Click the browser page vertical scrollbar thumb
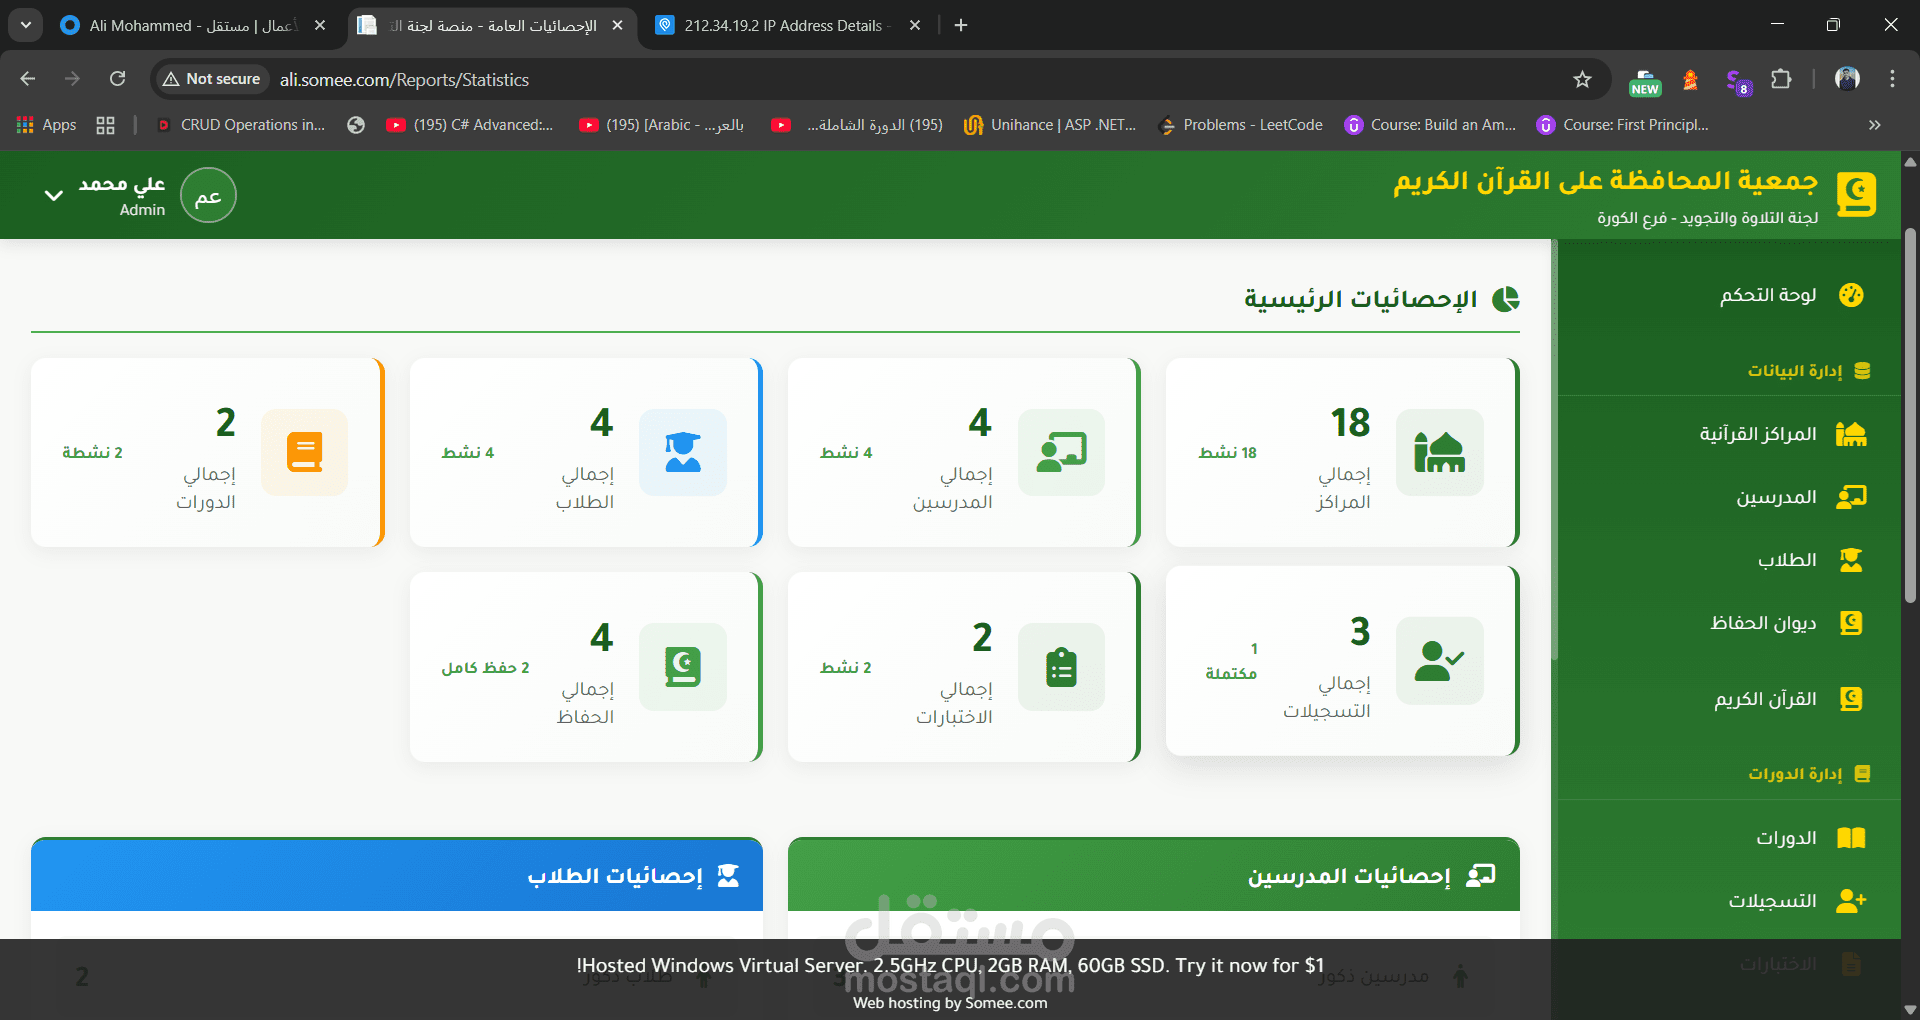The width and height of the screenshot is (1920, 1020). [x=1910, y=415]
